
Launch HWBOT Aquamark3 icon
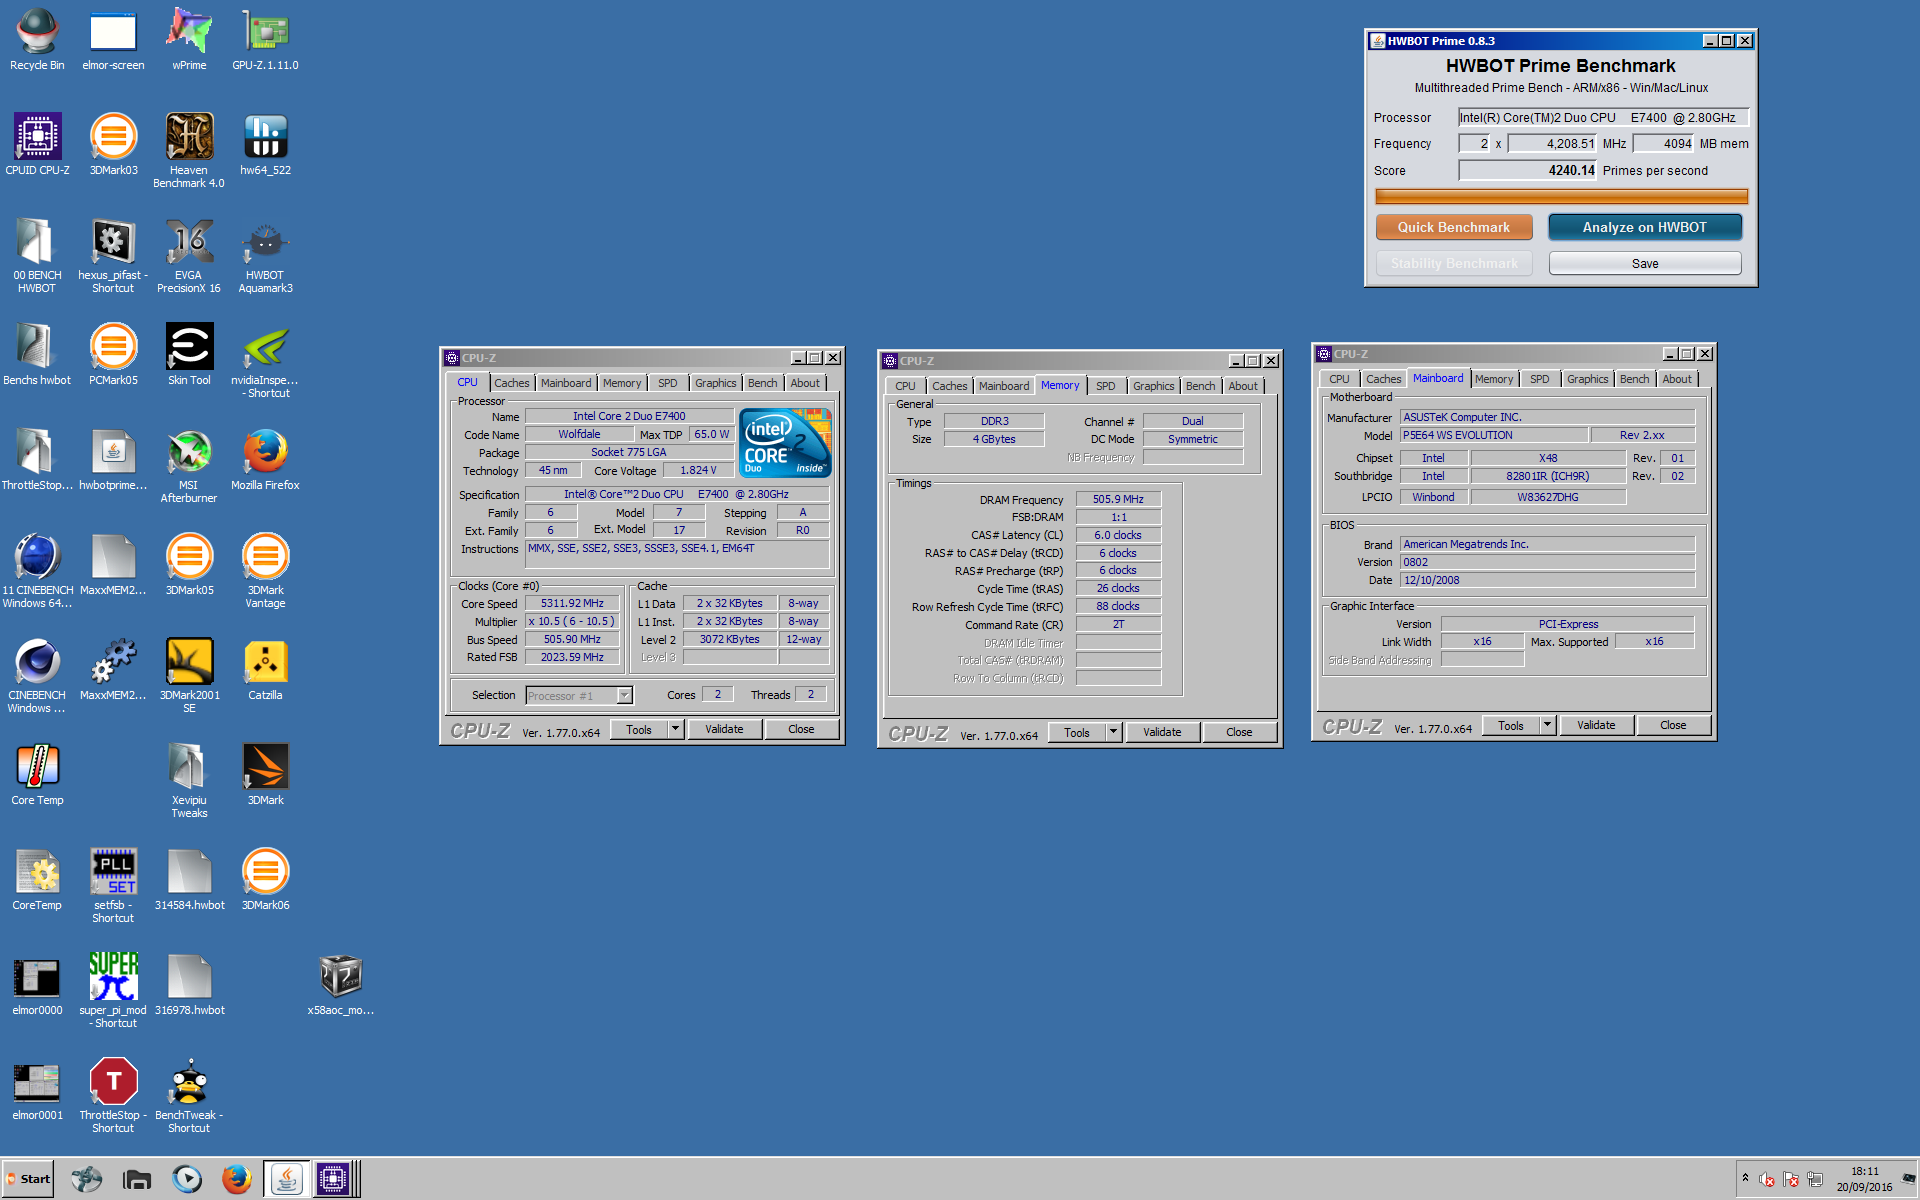tap(265, 256)
